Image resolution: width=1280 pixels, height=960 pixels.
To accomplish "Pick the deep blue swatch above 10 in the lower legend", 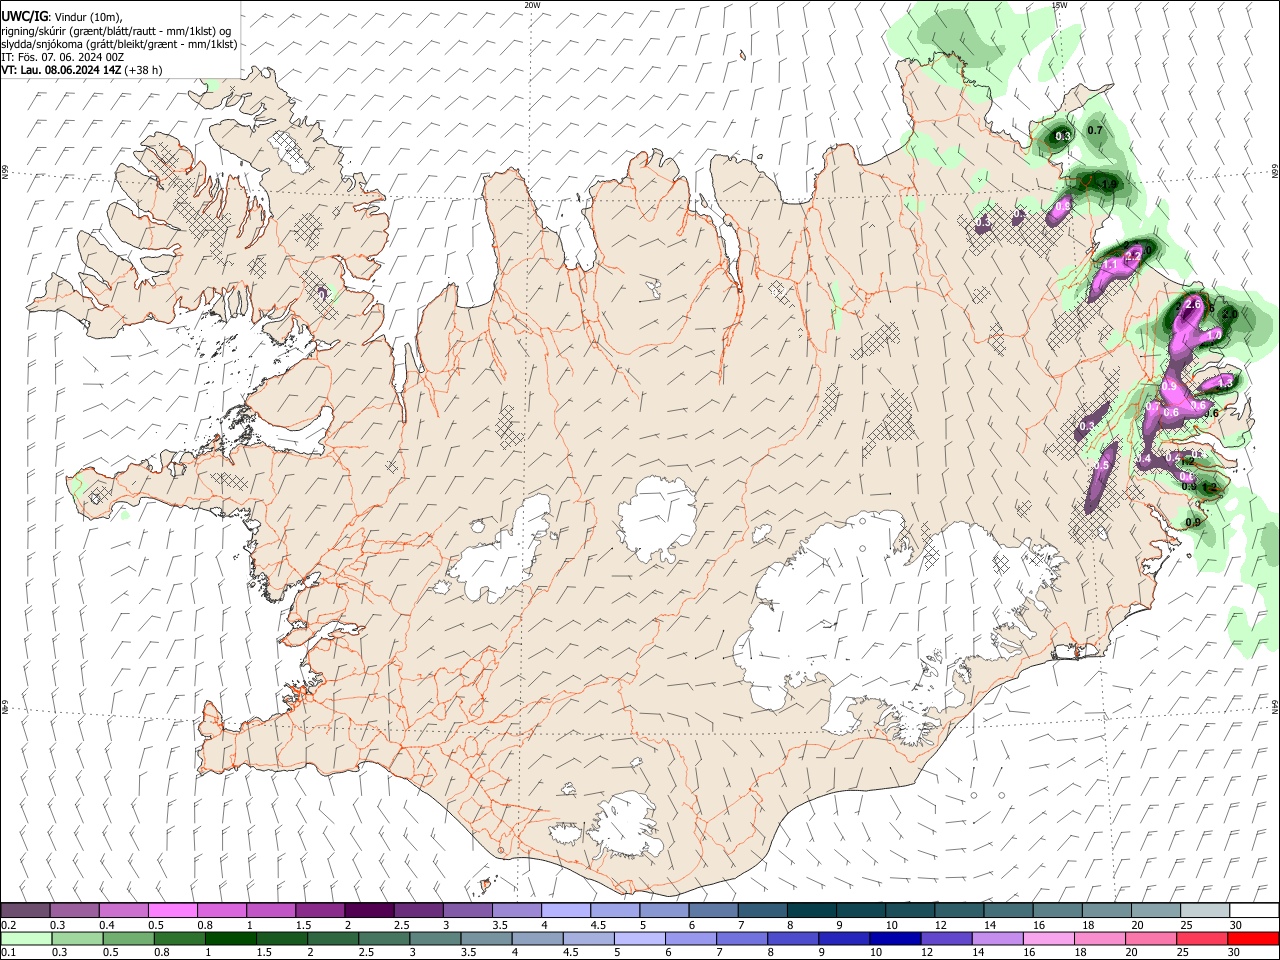I will pyautogui.click(x=893, y=938).
